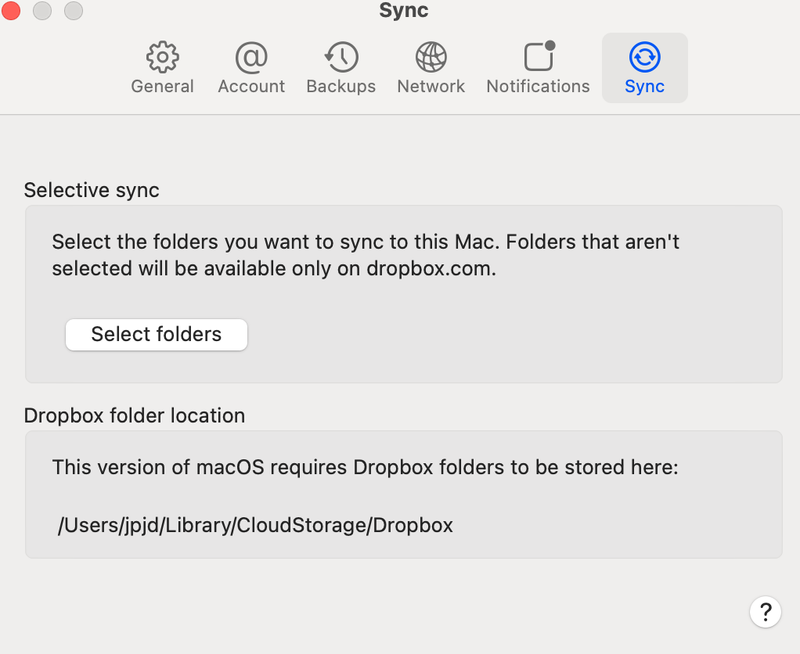Click the Account @ symbol icon

pos(251,56)
